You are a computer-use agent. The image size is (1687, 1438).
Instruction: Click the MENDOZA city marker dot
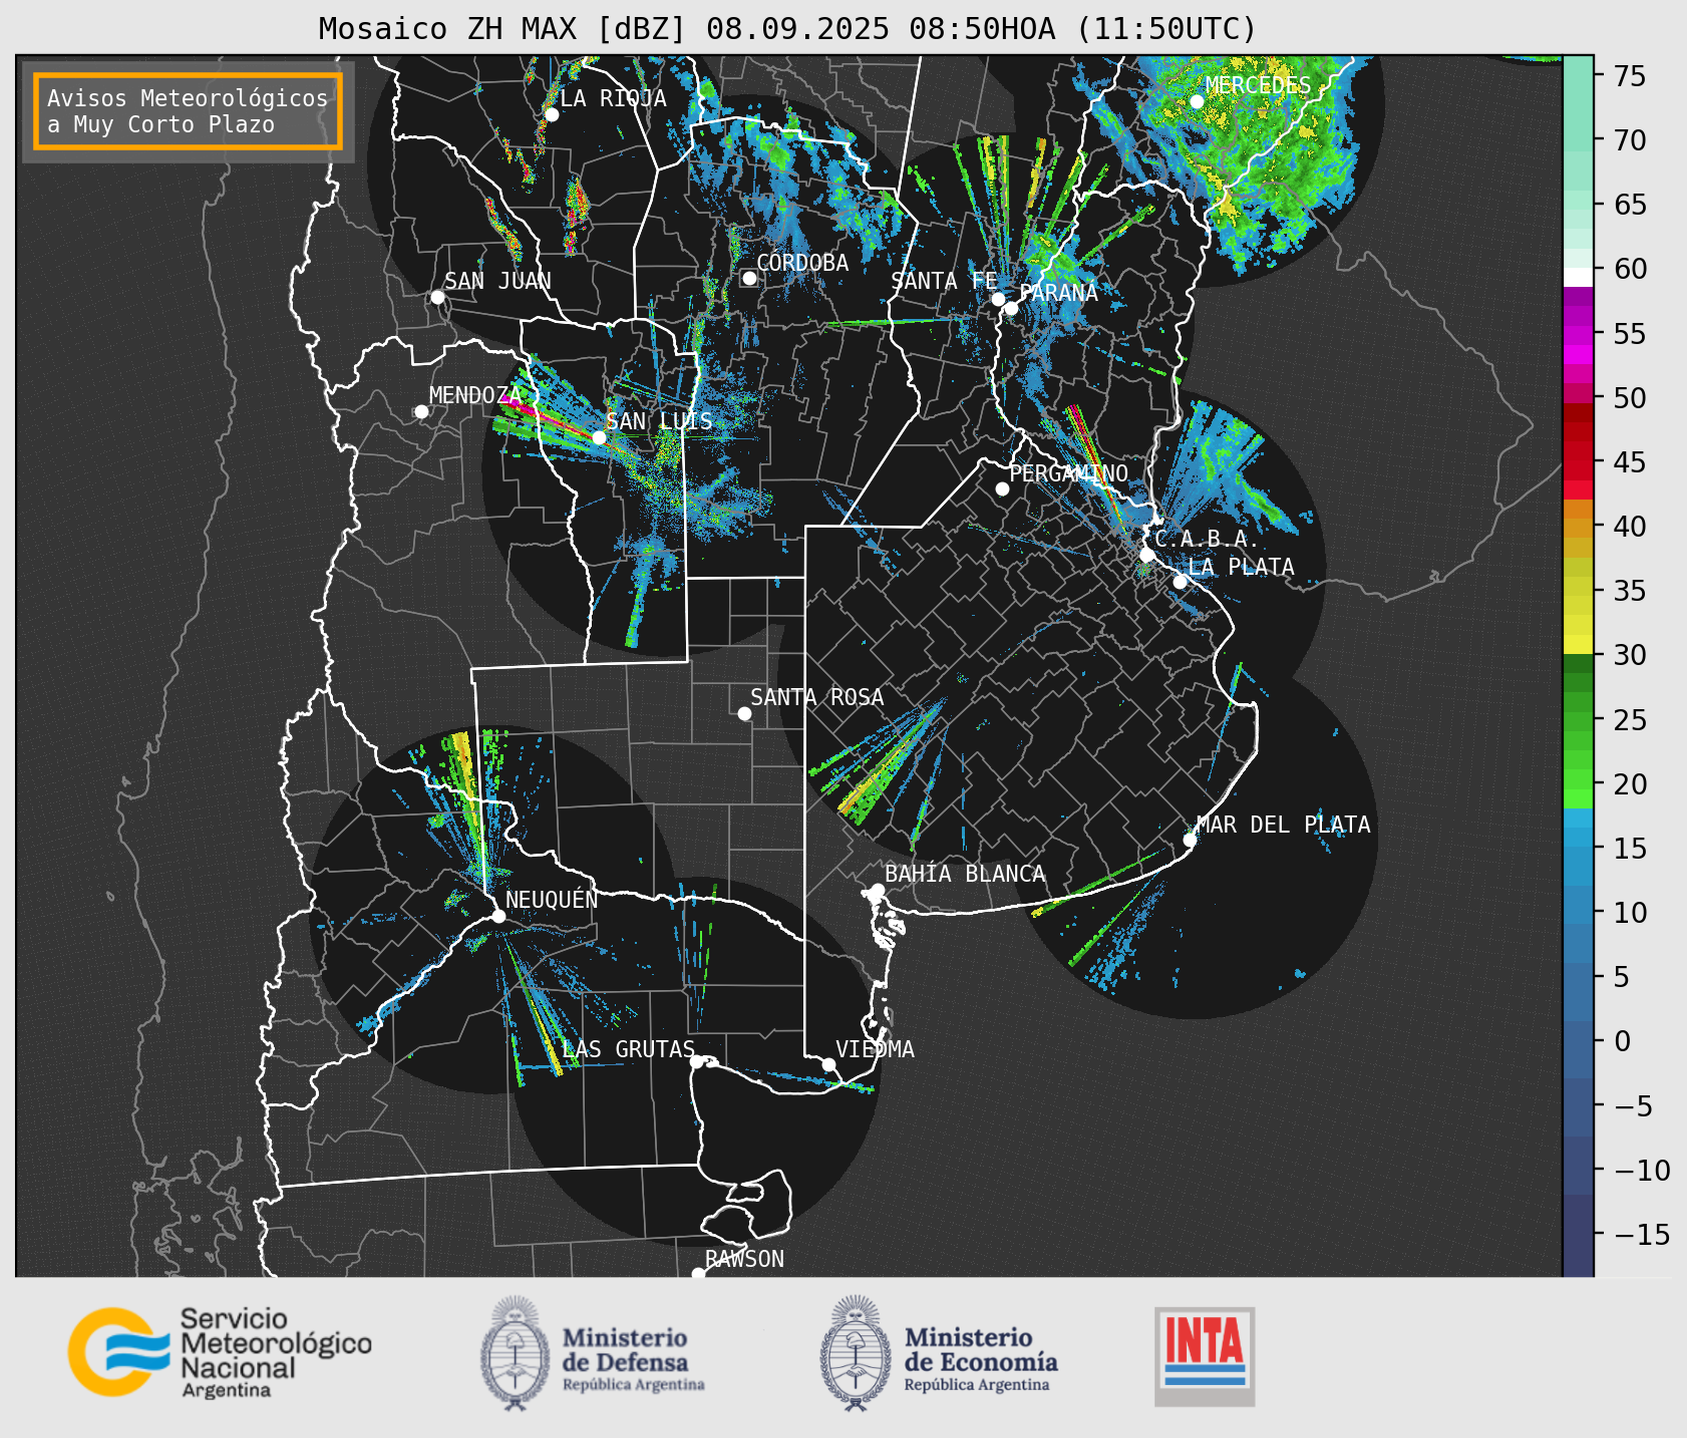[x=421, y=412]
